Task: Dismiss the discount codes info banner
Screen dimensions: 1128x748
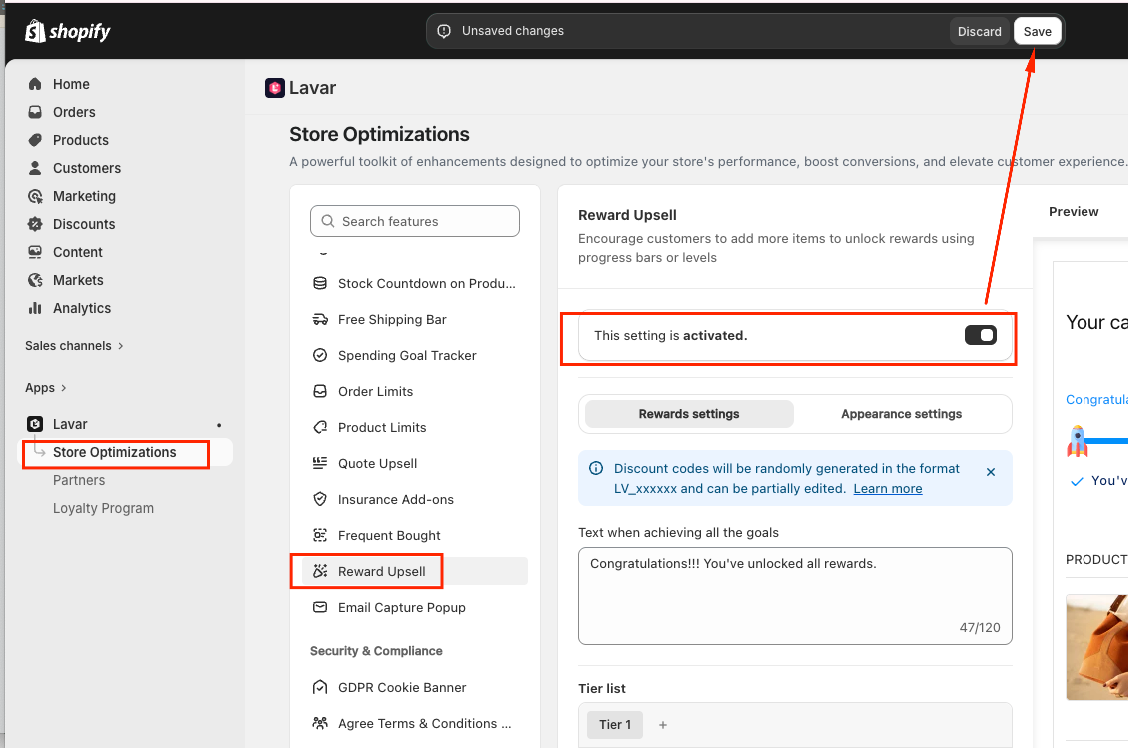Action: click(x=991, y=472)
